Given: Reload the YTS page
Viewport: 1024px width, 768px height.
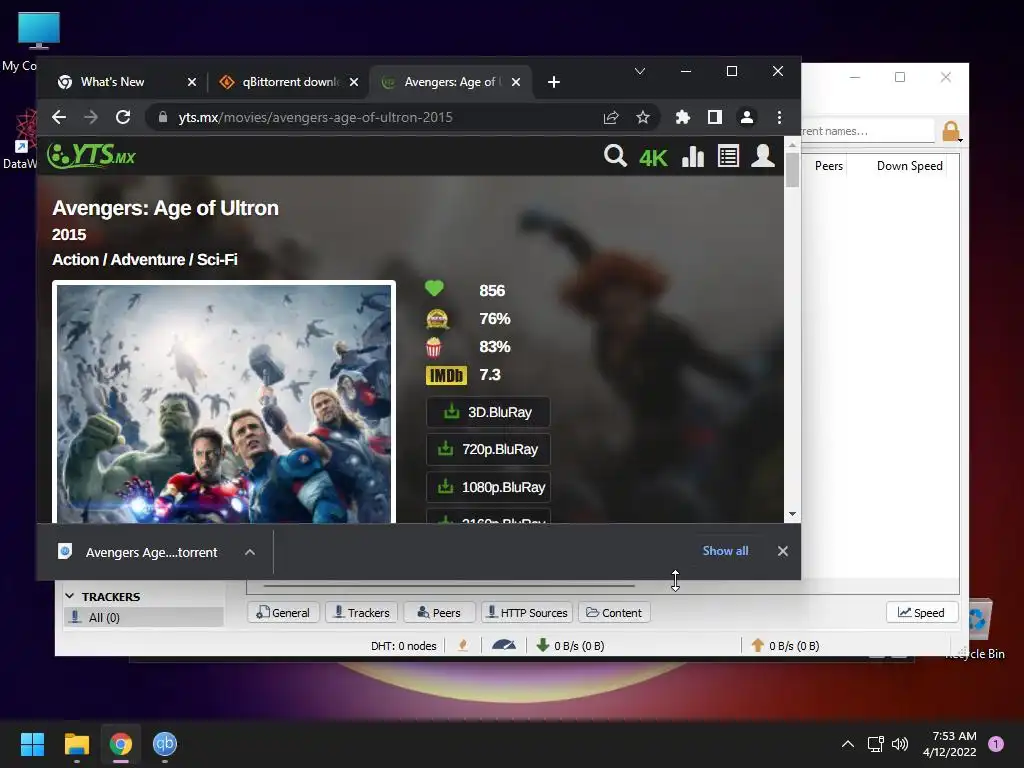Looking at the screenshot, I should [123, 118].
